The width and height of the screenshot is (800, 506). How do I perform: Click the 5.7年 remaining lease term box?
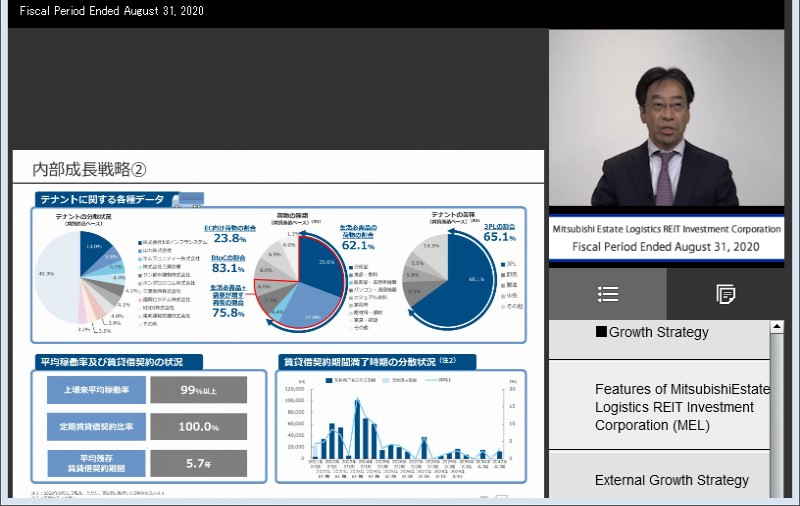(x=198, y=463)
